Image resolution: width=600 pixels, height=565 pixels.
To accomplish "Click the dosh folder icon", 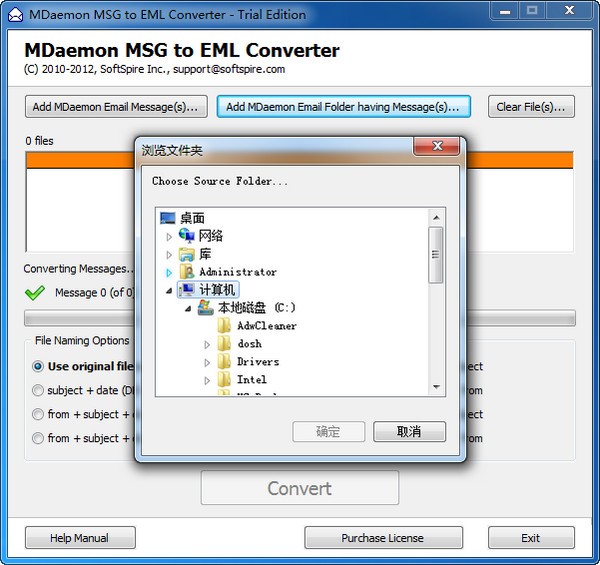I will (x=224, y=344).
